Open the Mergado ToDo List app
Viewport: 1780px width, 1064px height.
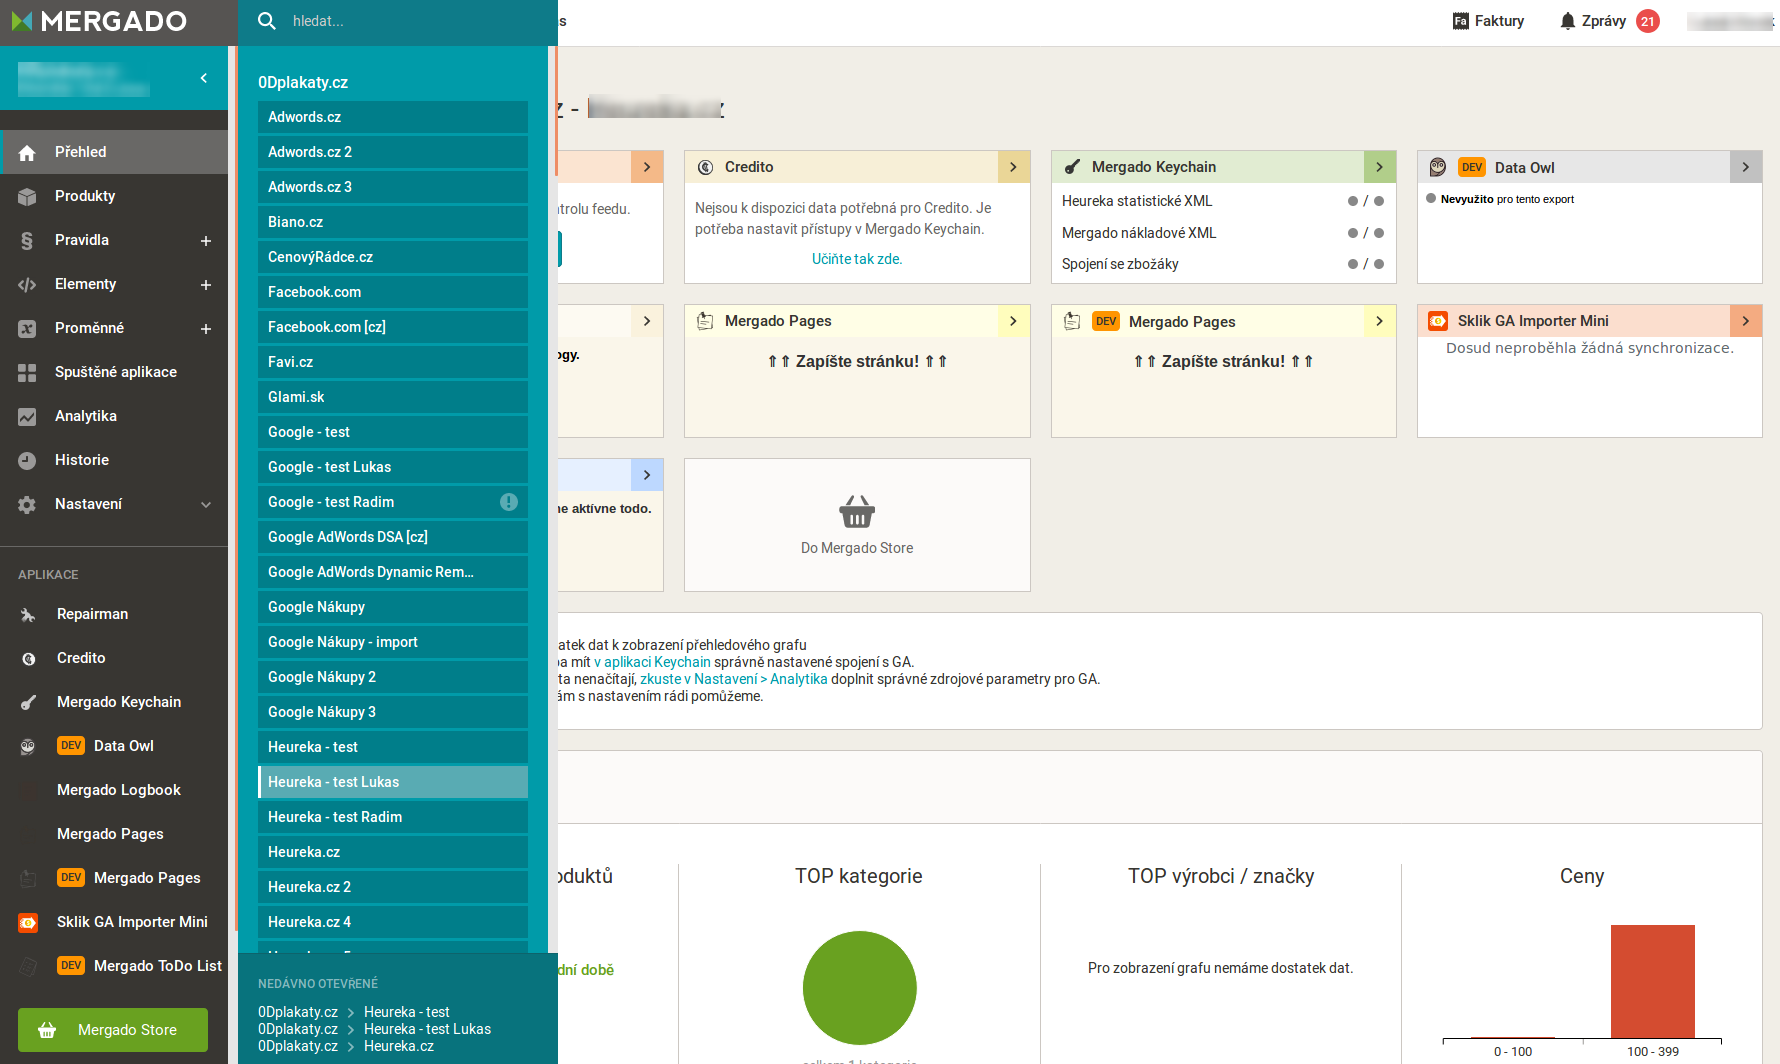pyautogui.click(x=114, y=966)
